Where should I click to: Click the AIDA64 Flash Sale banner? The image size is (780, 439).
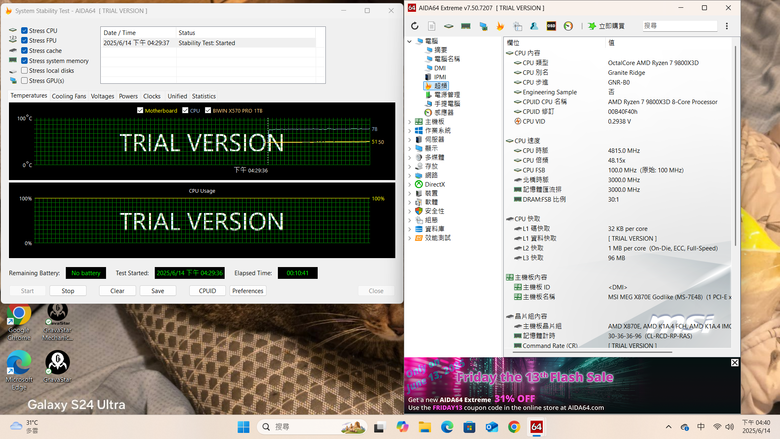572,385
